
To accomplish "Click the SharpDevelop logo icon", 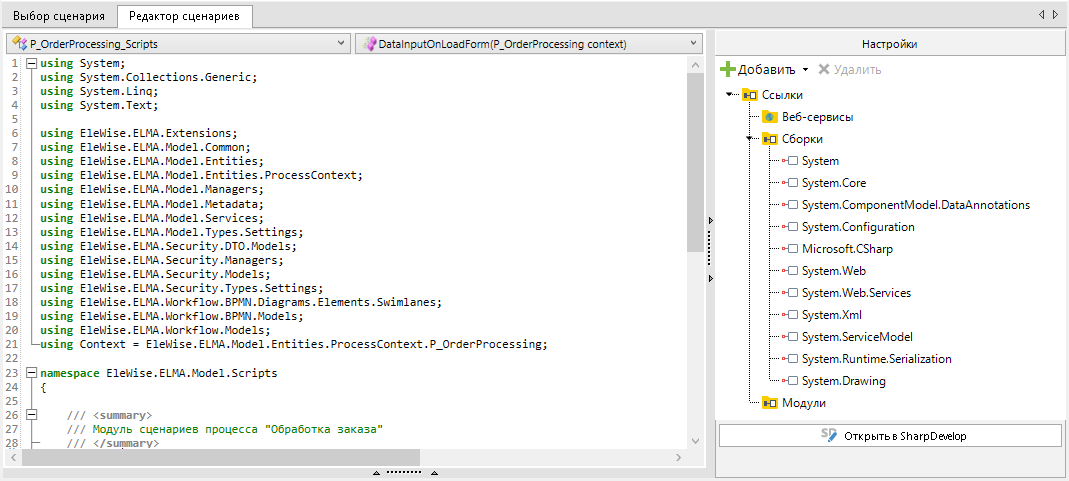I will (828, 435).
